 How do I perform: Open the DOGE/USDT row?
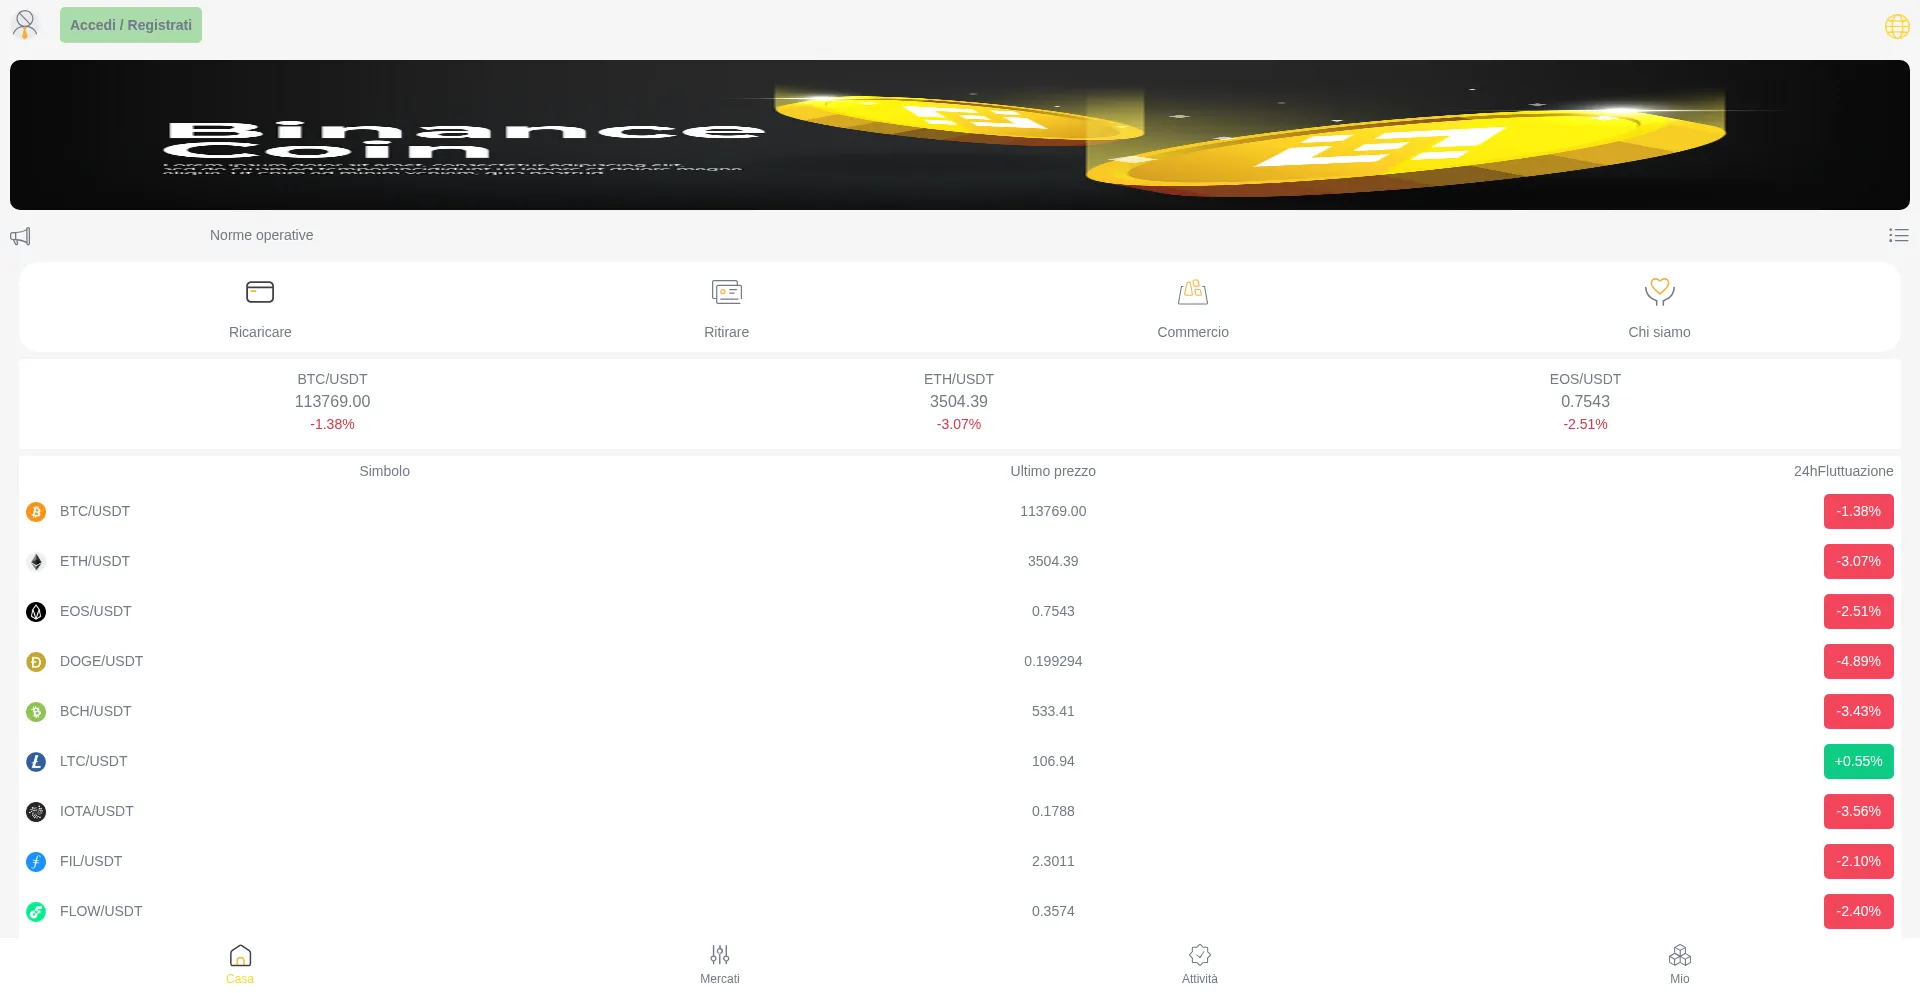pos(101,661)
